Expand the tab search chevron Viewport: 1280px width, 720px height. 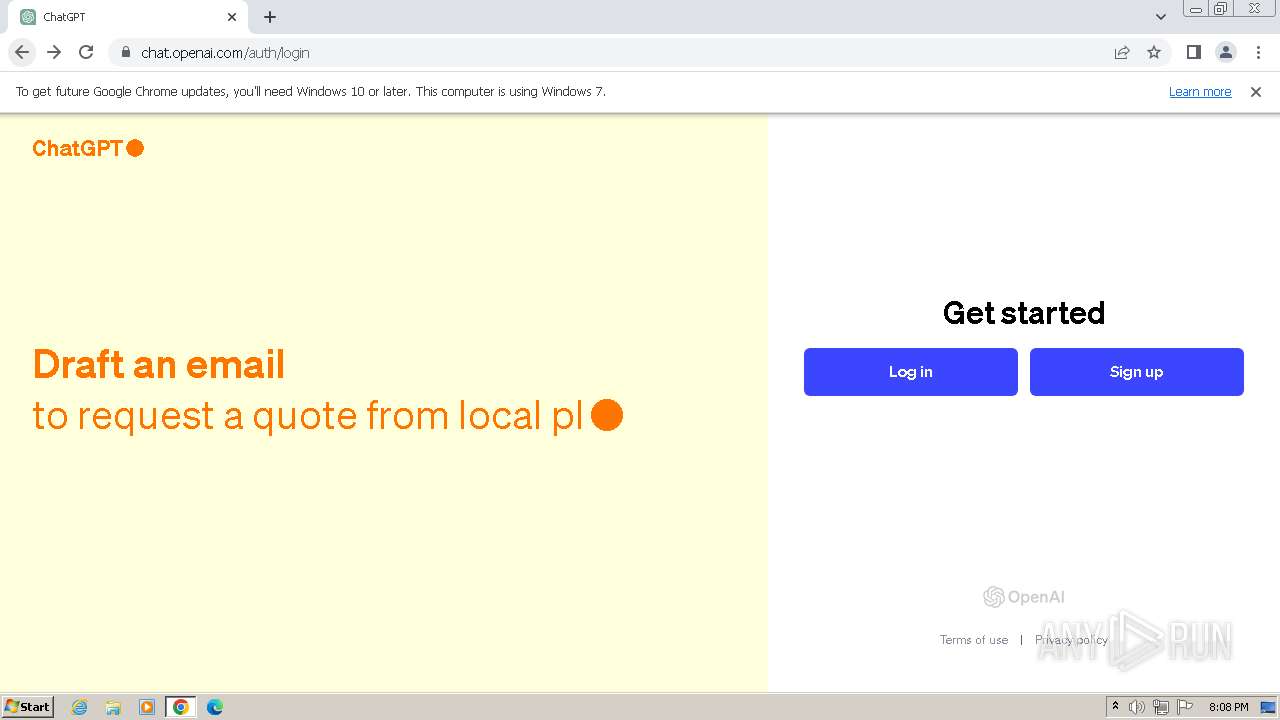tap(1160, 17)
